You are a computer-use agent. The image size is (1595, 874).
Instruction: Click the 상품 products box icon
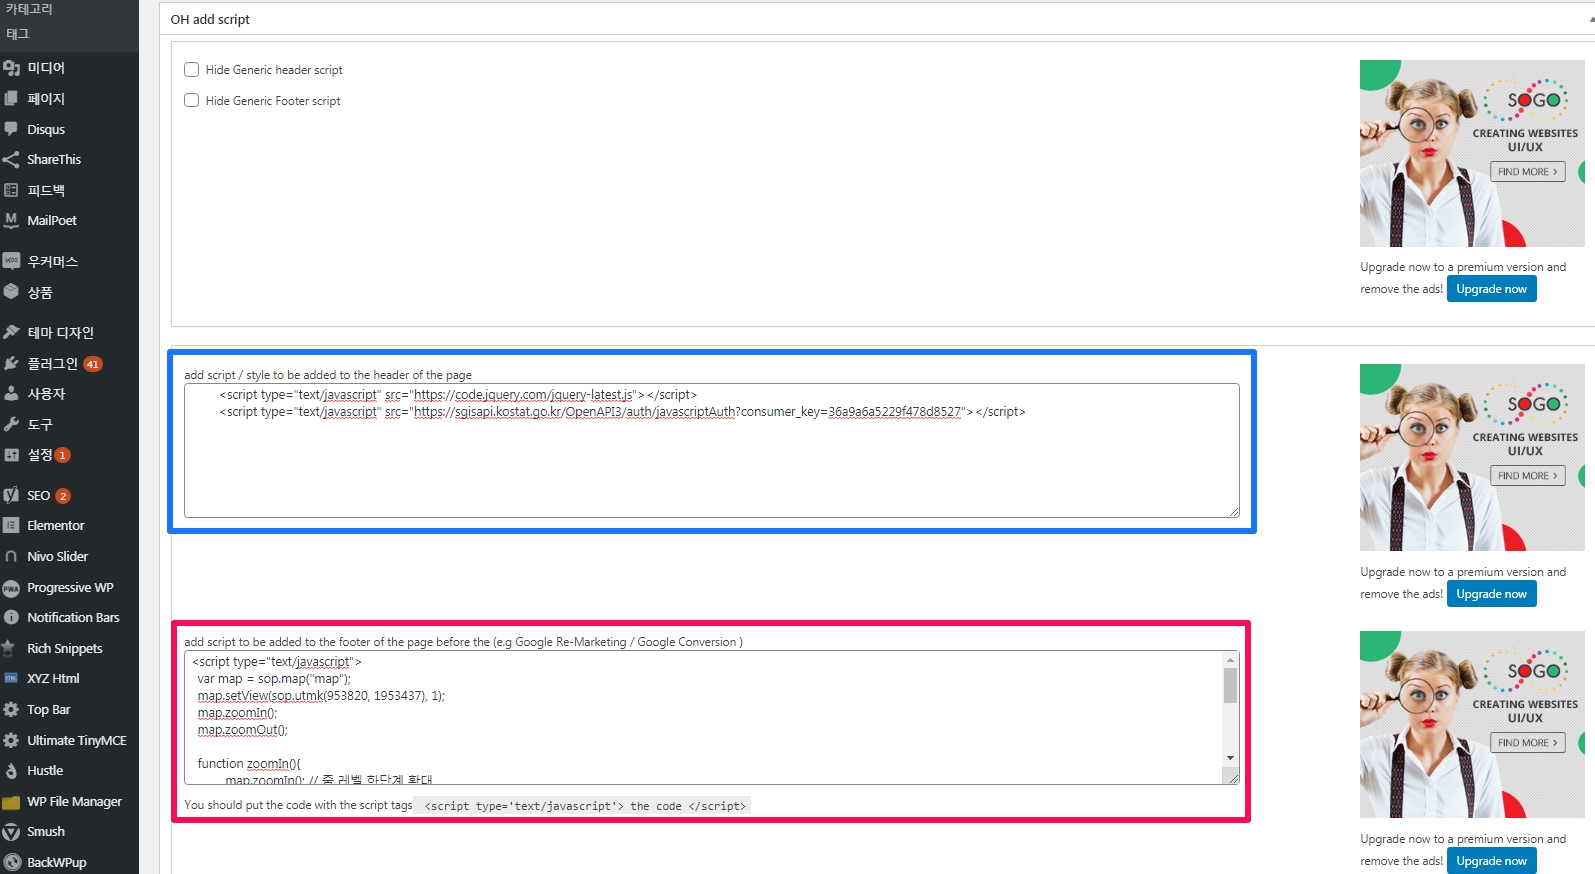pyautogui.click(x=11, y=292)
